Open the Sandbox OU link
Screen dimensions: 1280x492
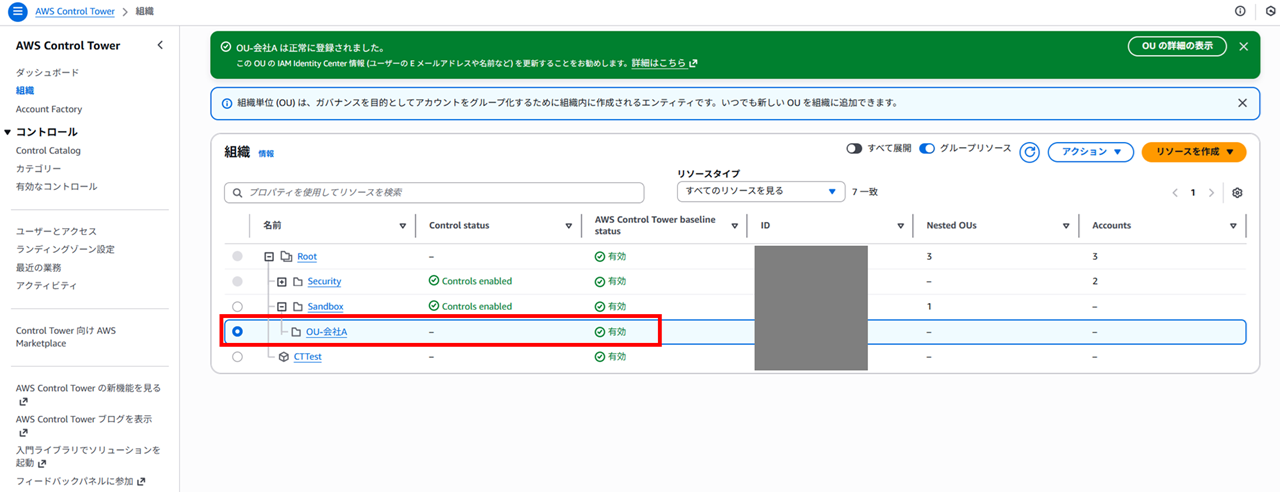pyautogui.click(x=325, y=307)
